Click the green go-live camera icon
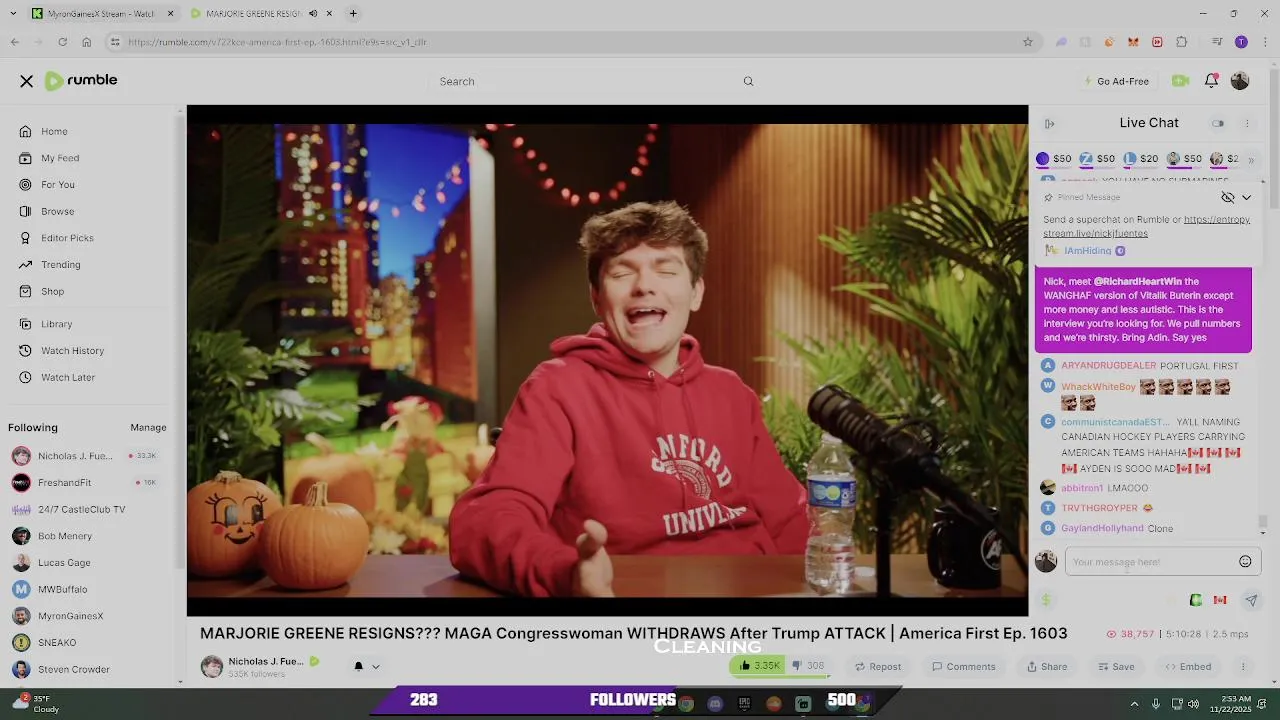Image resolution: width=1280 pixels, height=720 pixels. (1180, 81)
